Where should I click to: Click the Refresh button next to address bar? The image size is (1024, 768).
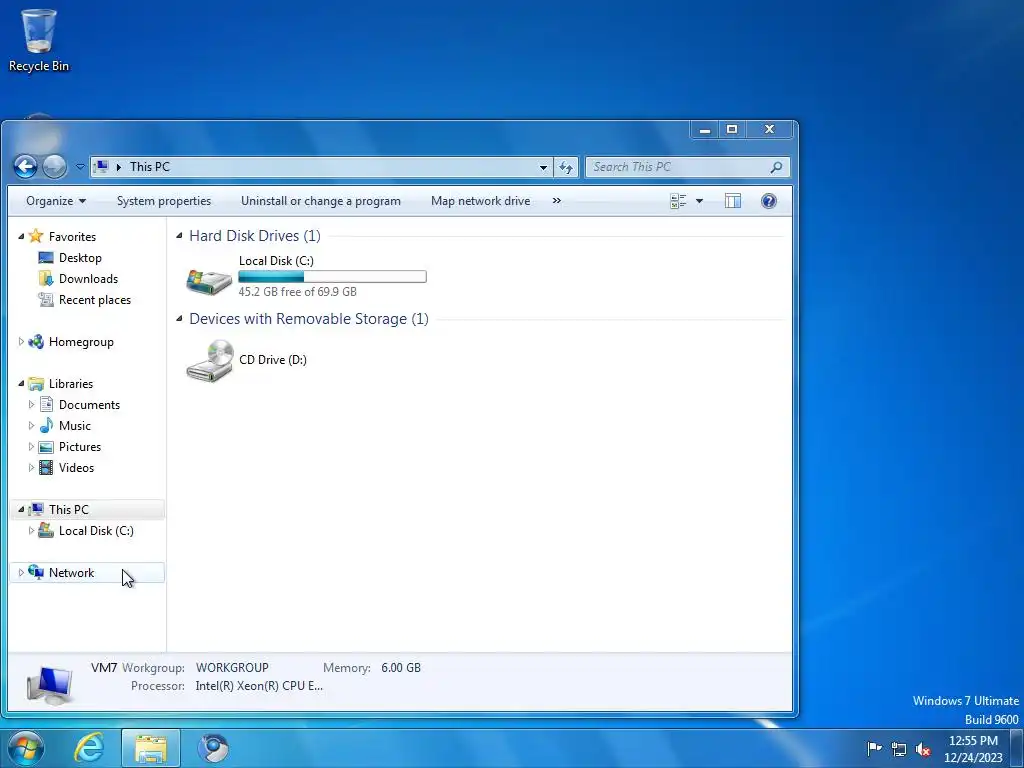pos(566,167)
